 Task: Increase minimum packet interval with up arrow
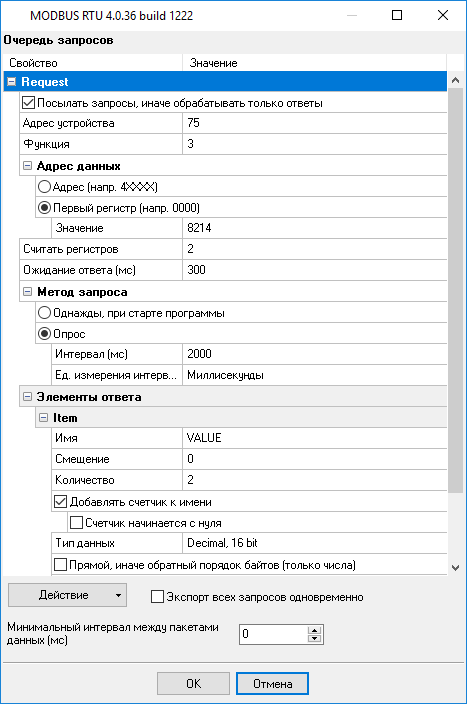tap(315, 629)
